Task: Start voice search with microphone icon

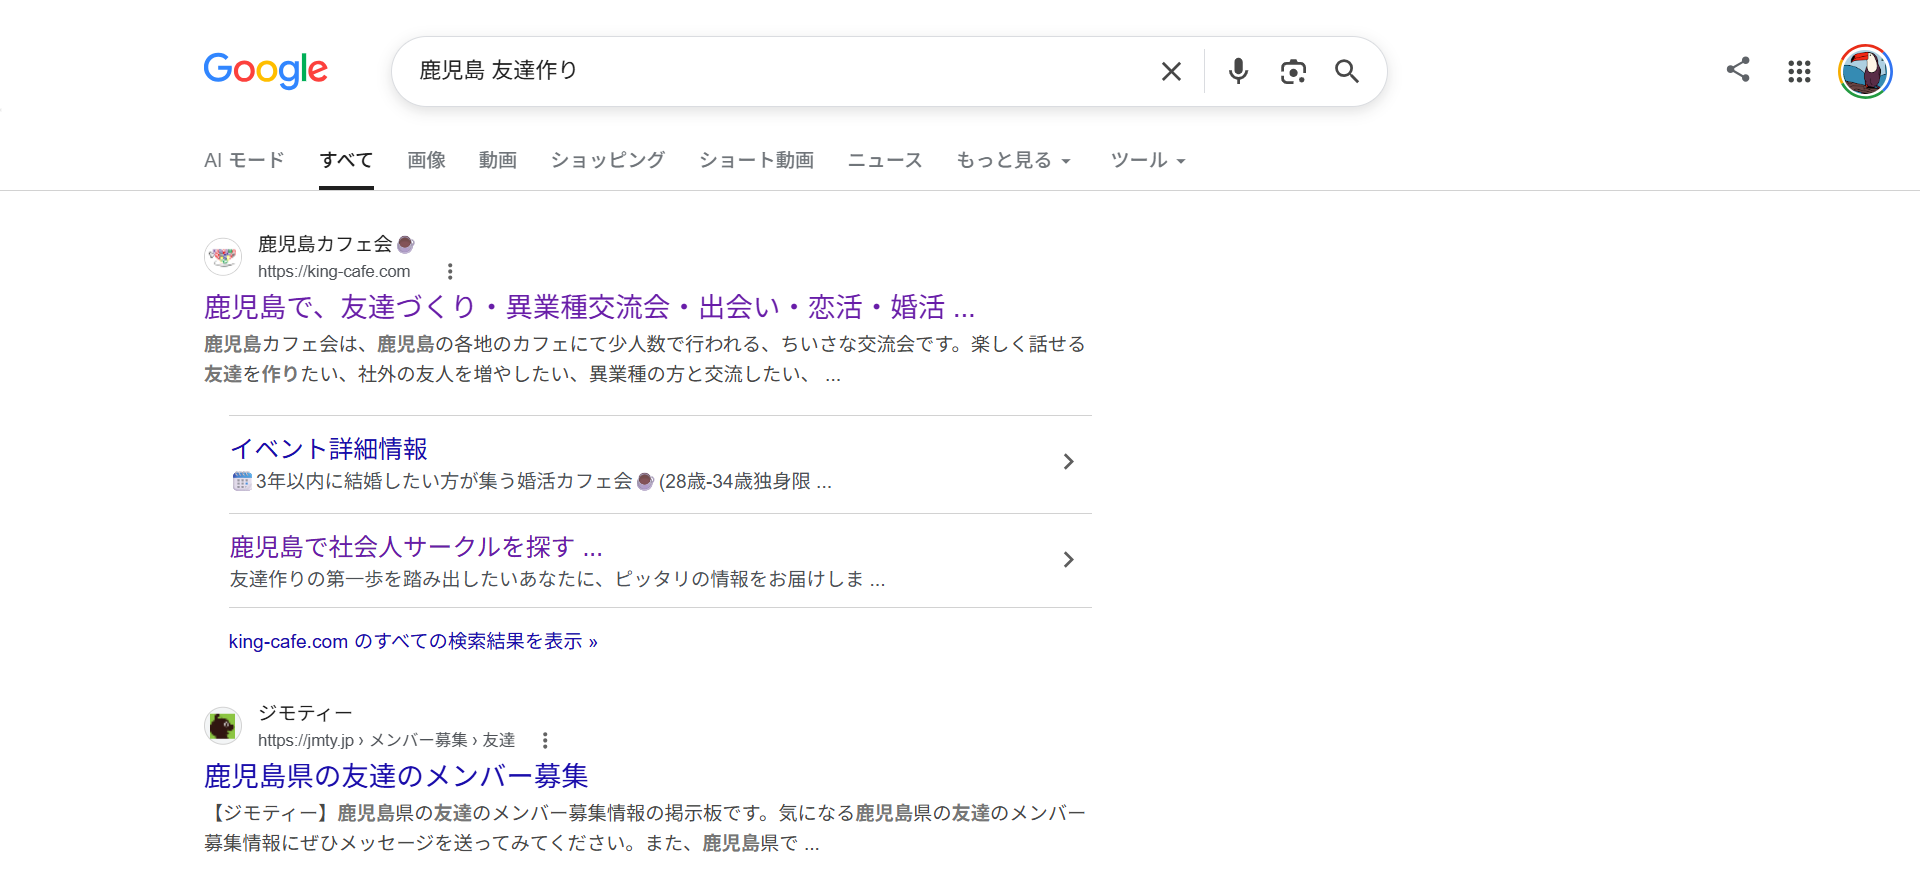Action: (x=1238, y=71)
